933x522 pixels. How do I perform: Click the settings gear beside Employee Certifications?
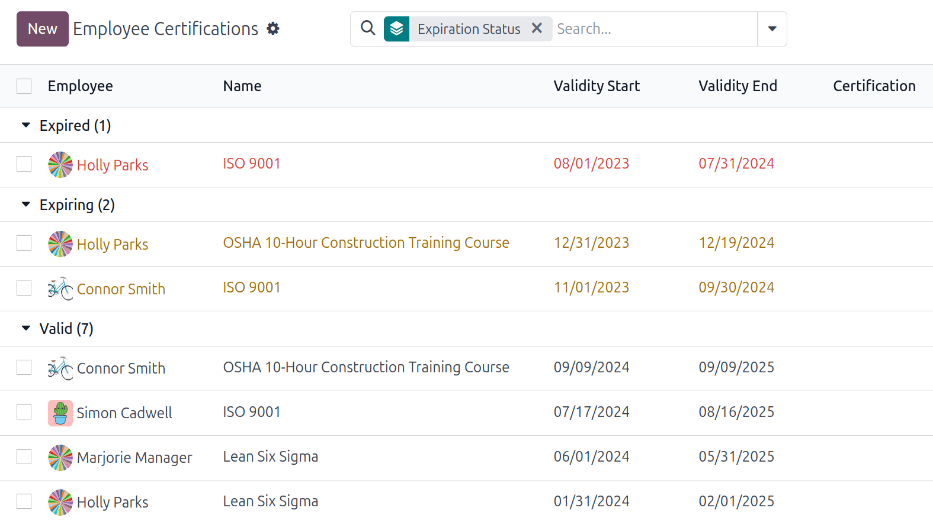point(273,29)
